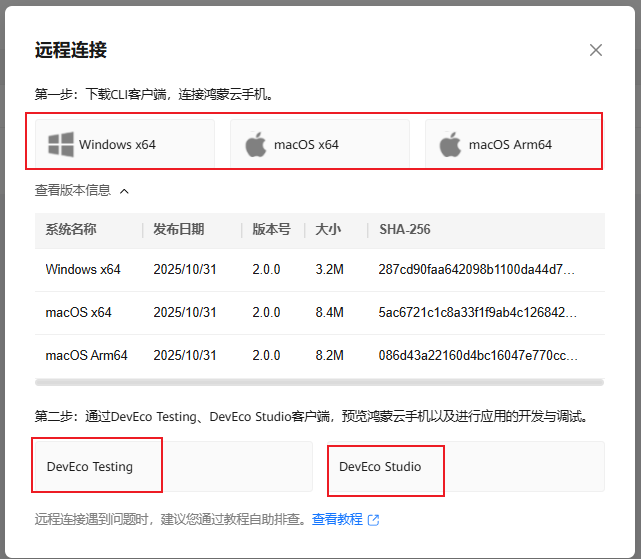The height and width of the screenshot is (559, 641).
Task: Click the horizontal scrollbar under the version table
Action: [x=319, y=382]
